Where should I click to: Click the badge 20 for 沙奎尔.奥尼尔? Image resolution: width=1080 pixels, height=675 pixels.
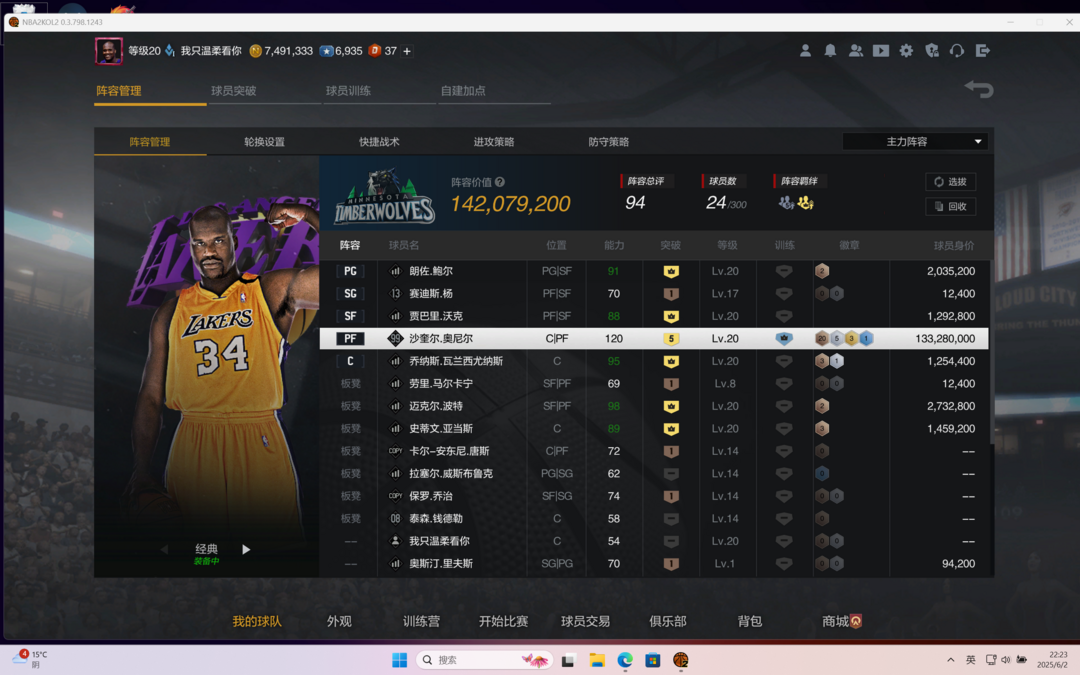coord(821,338)
